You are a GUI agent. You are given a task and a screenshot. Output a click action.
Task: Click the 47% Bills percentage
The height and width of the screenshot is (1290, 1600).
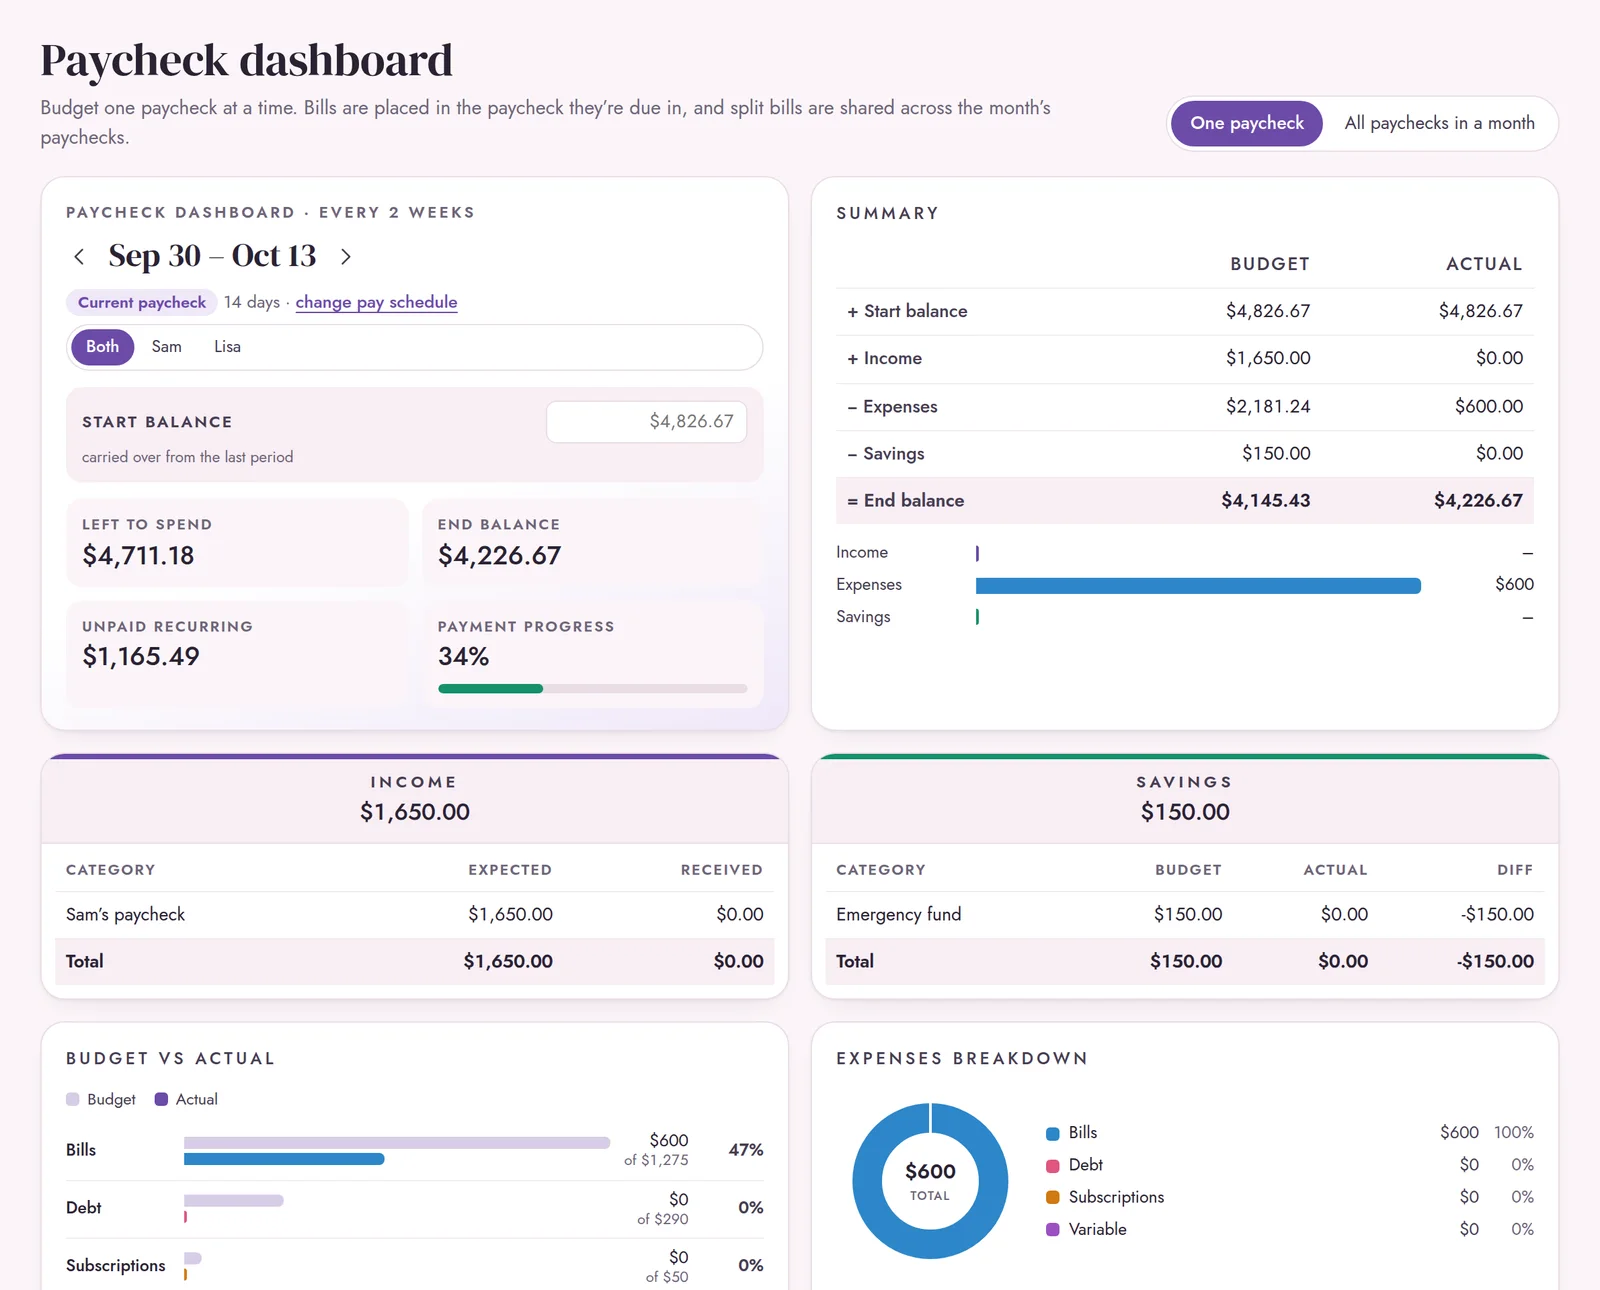[x=746, y=1150]
